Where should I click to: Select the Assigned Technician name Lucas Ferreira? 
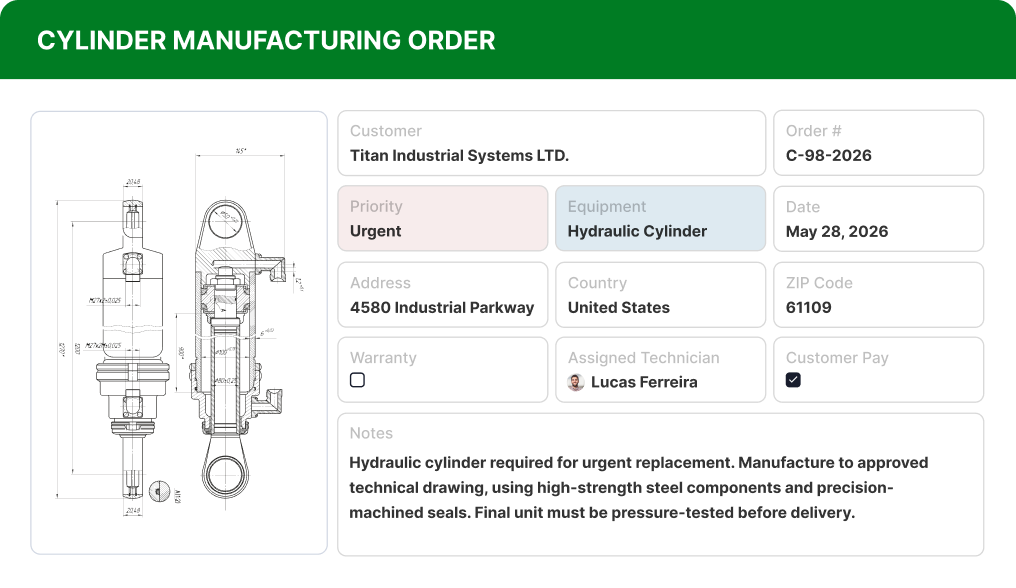click(644, 382)
